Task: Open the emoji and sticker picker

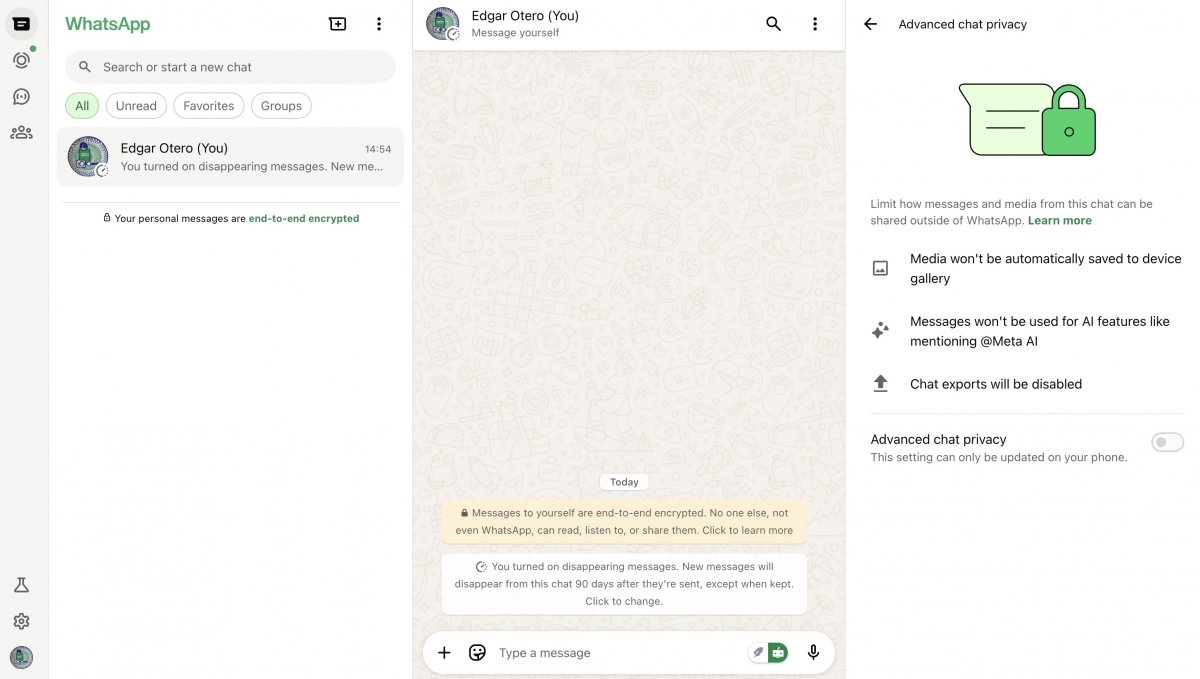Action: [x=478, y=653]
